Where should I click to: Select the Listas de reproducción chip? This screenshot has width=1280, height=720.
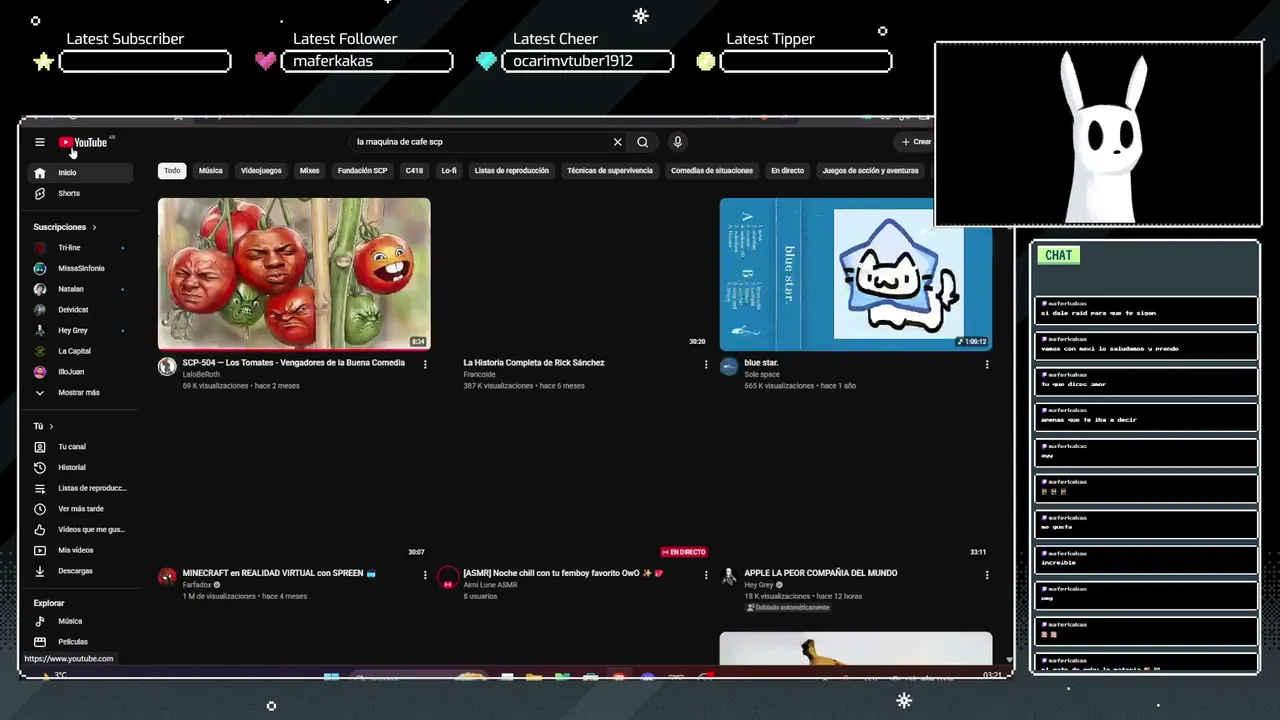(x=512, y=171)
